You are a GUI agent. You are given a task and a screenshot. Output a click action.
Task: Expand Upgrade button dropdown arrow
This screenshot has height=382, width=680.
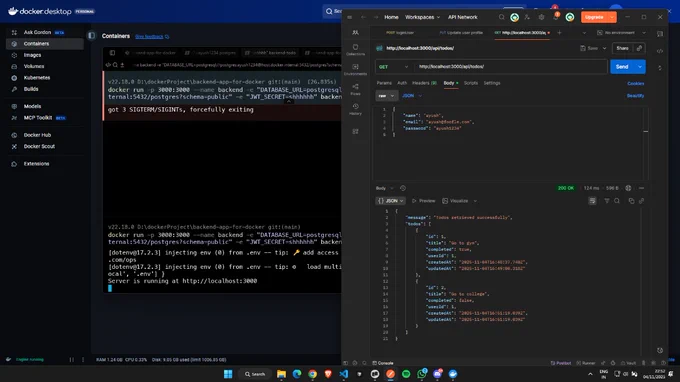[x=612, y=17]
